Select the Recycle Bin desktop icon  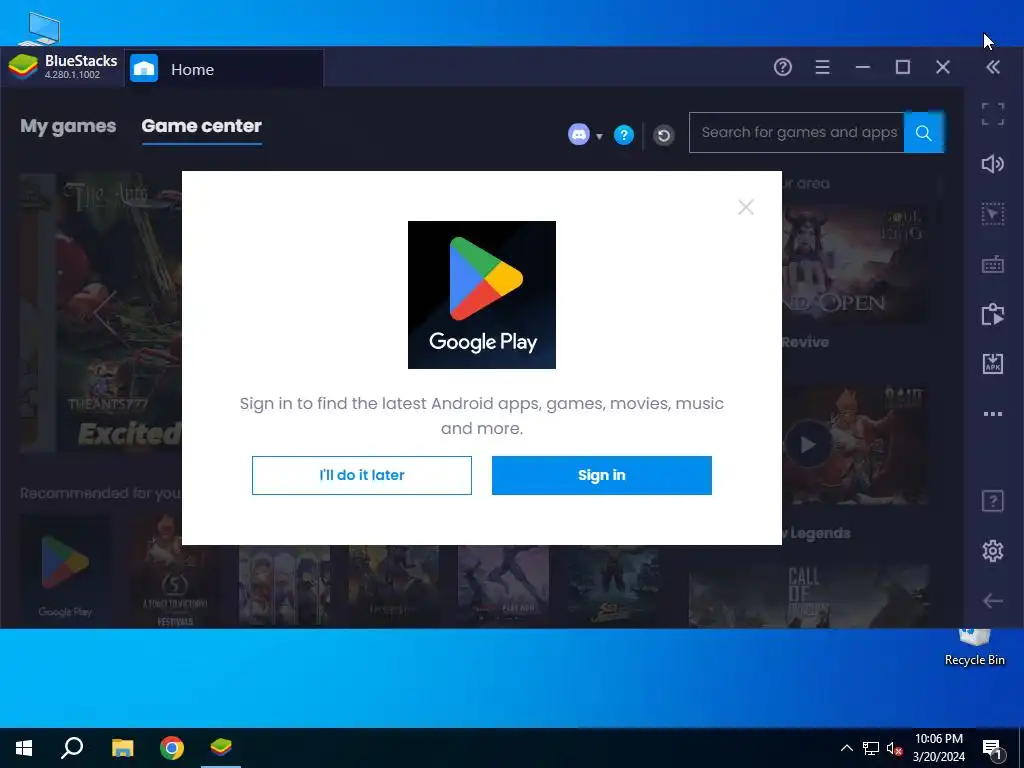pyautogui.click(x=974, y=648)
